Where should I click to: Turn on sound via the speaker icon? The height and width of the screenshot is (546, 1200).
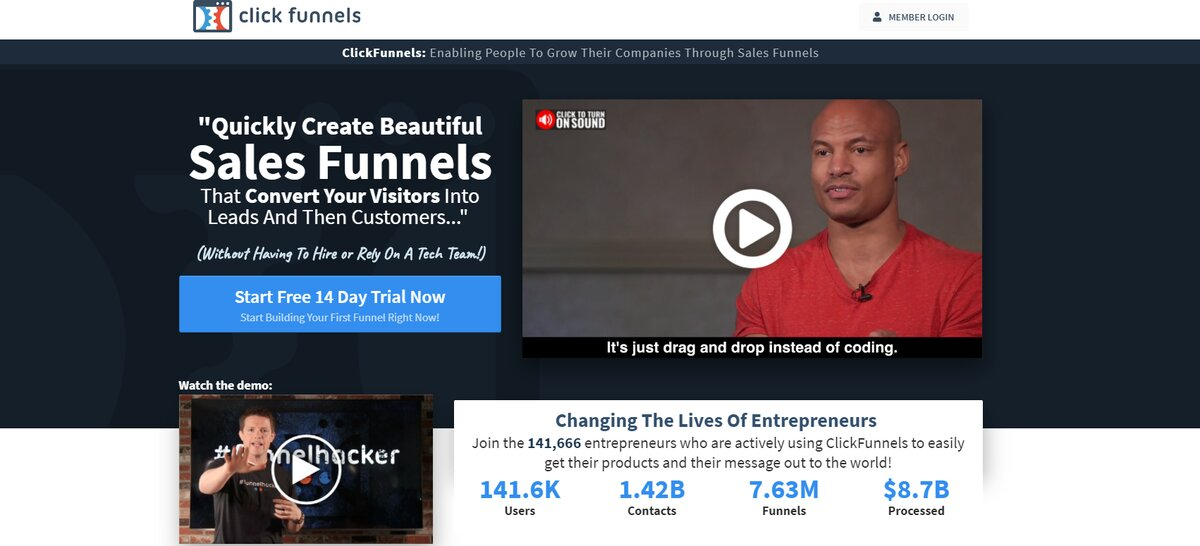[545, 120]
